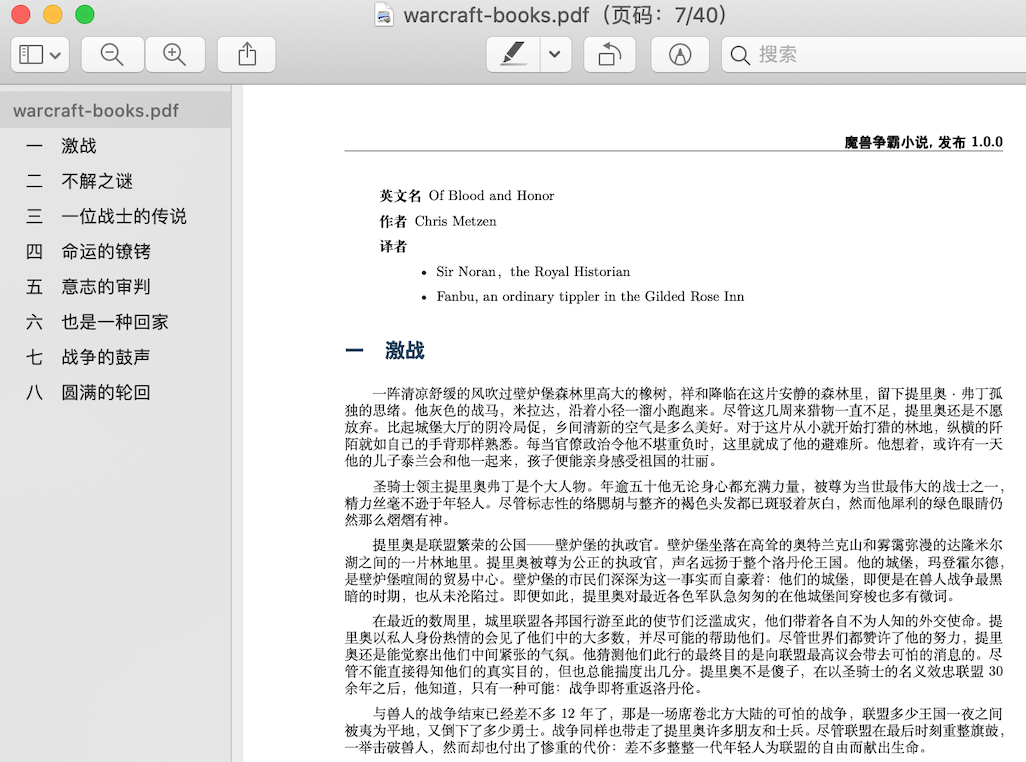Click the 作者 label in the page
This screenshot has width=1026, height=762.
tap(393, 221)
